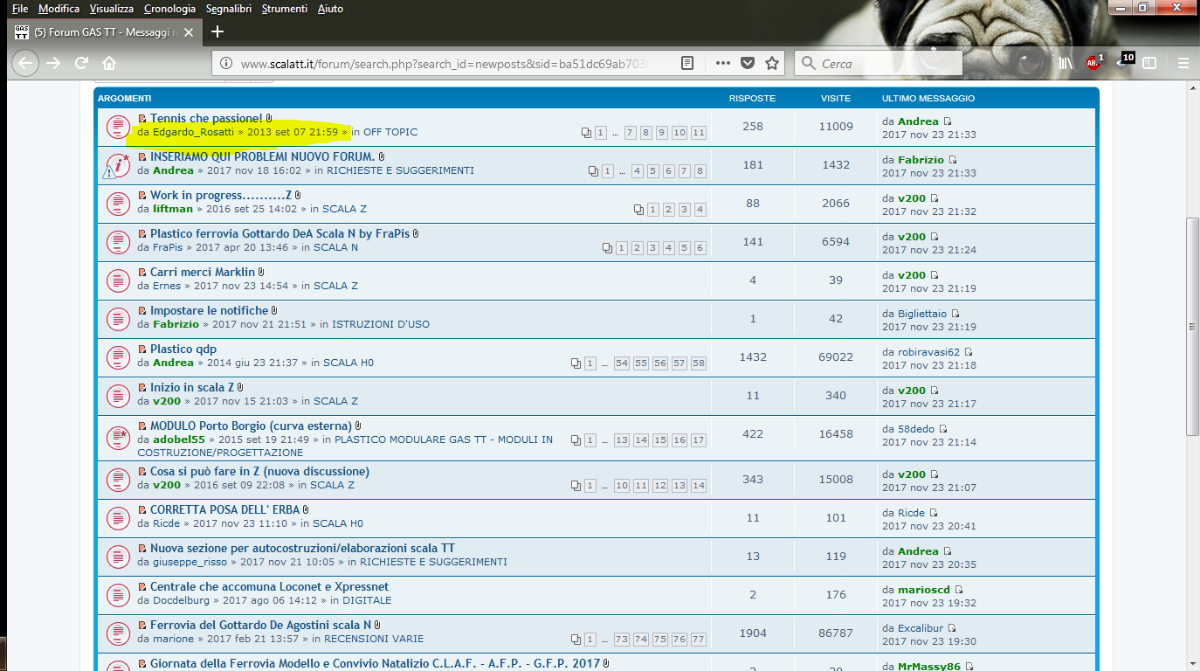The height and width of the screenshot is (671, 1200).
Task: Click the topic icon for Tennis che passione!
Action: tap(117, 126)
